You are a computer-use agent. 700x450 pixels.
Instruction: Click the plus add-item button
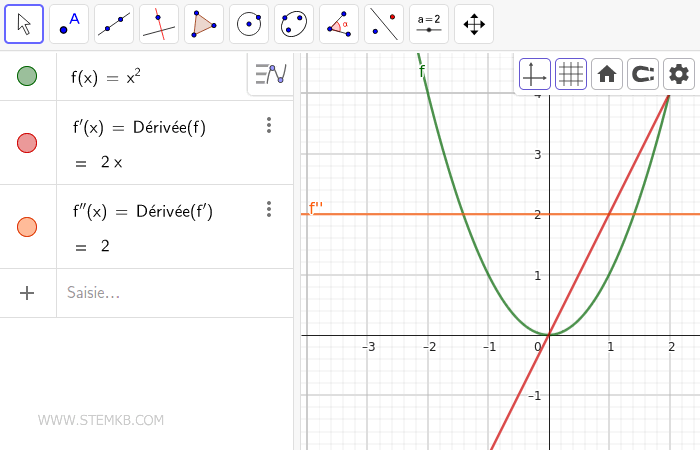tap(27, 293)
